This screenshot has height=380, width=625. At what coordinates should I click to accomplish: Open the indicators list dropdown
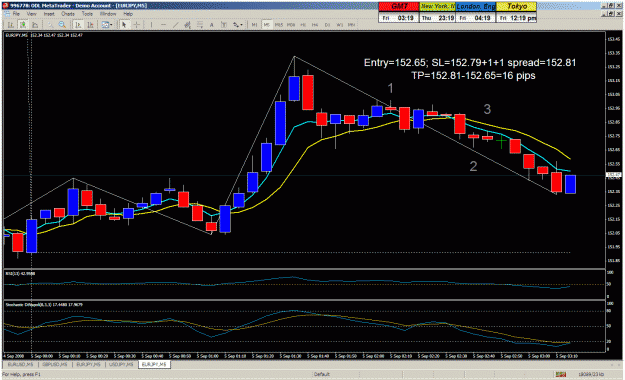point(107,25)
